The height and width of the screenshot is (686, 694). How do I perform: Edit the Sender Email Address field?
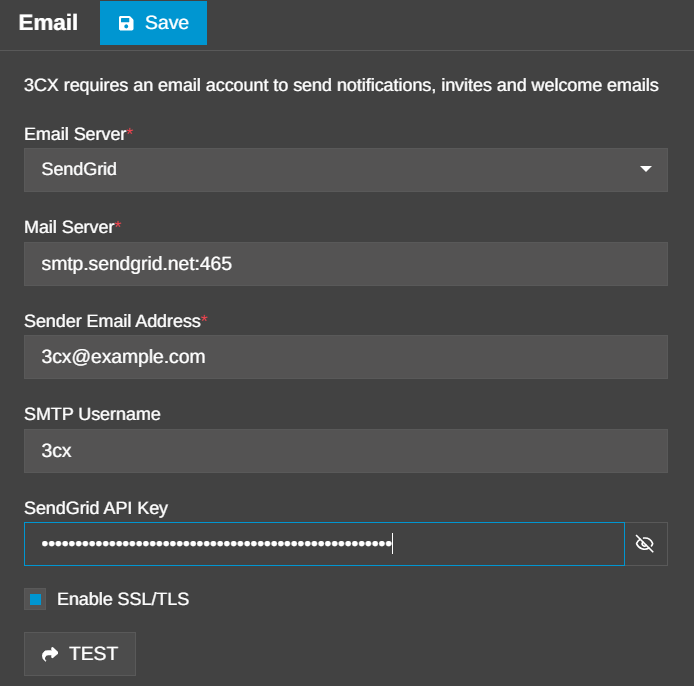[x=346, y=357]
